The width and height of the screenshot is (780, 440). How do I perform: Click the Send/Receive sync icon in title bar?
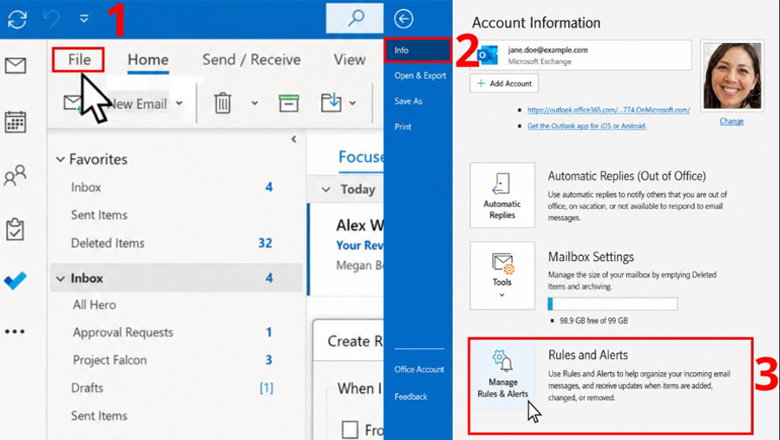pos(17,19)
